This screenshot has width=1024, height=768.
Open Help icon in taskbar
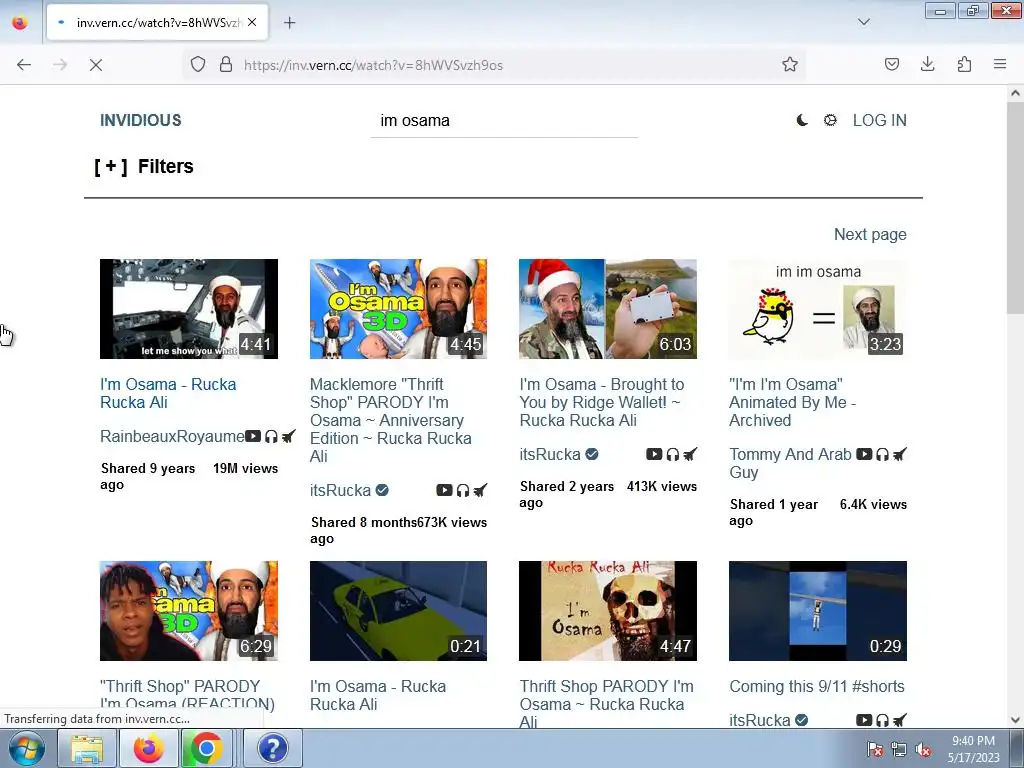click(x=272, y=748)
